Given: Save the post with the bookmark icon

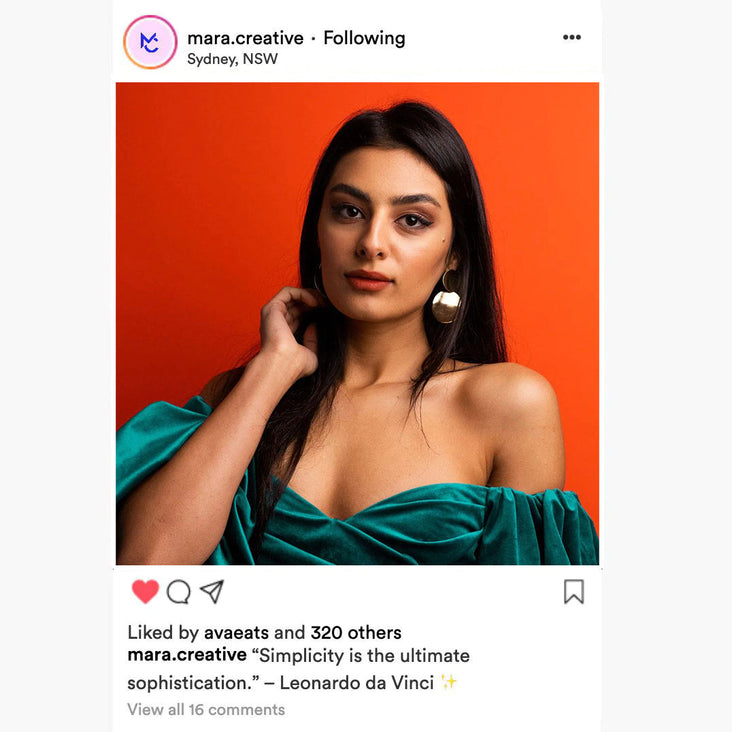Looking at the screenshot, I should (x=574, y=591).
